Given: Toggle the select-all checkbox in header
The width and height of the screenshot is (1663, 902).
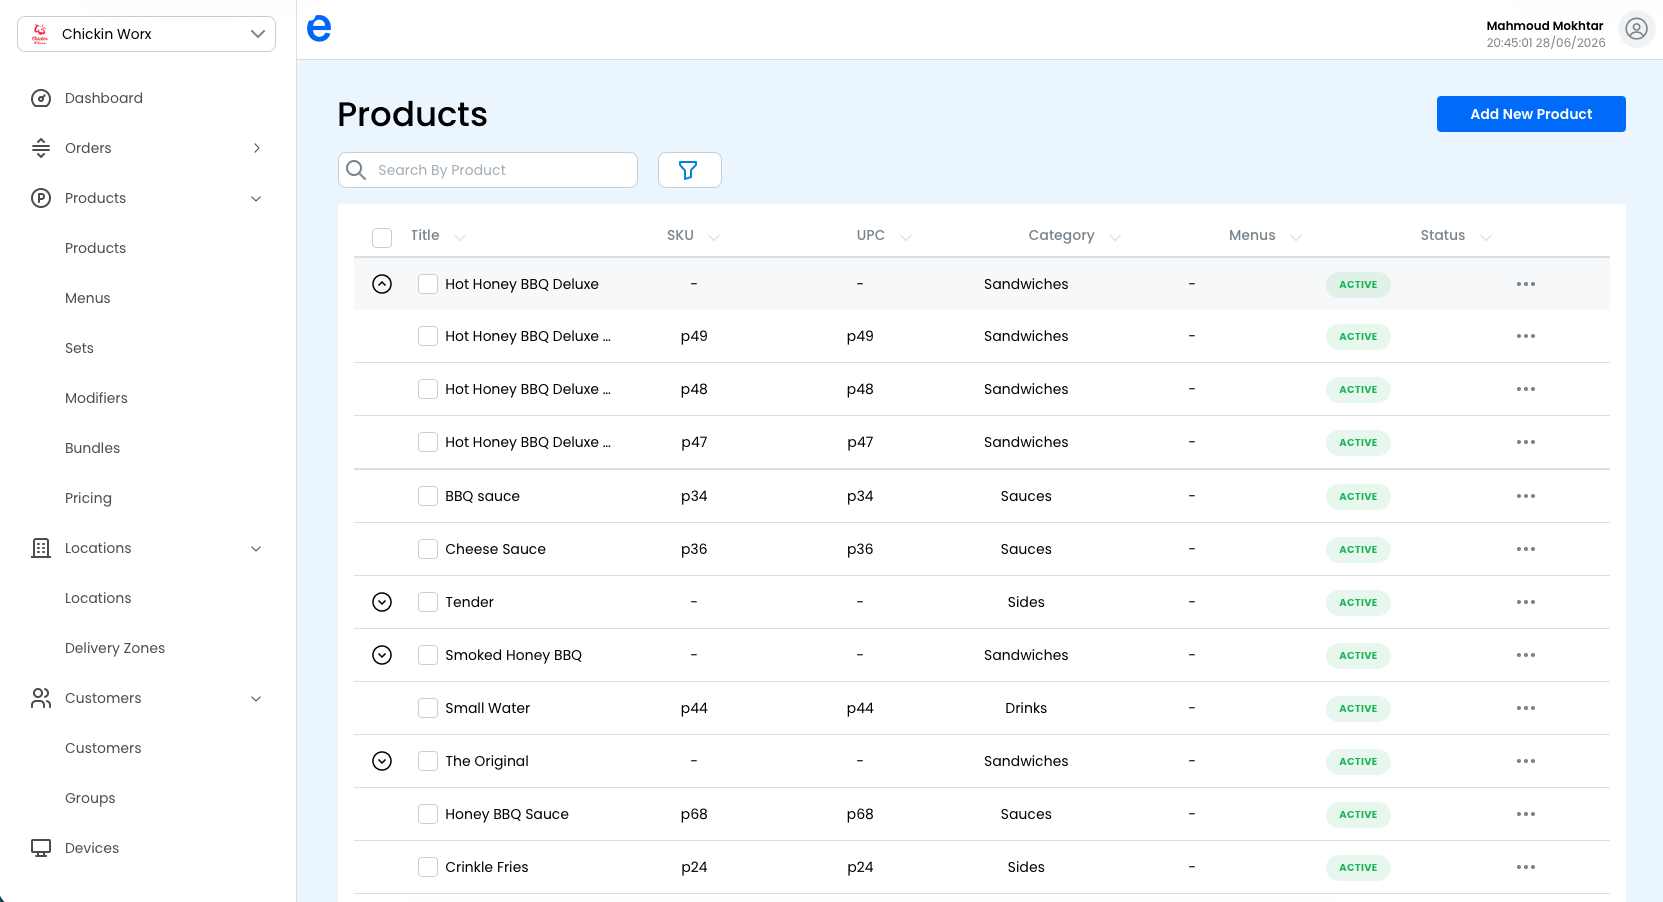Looking at the screenshot, I should click(382, 237).
